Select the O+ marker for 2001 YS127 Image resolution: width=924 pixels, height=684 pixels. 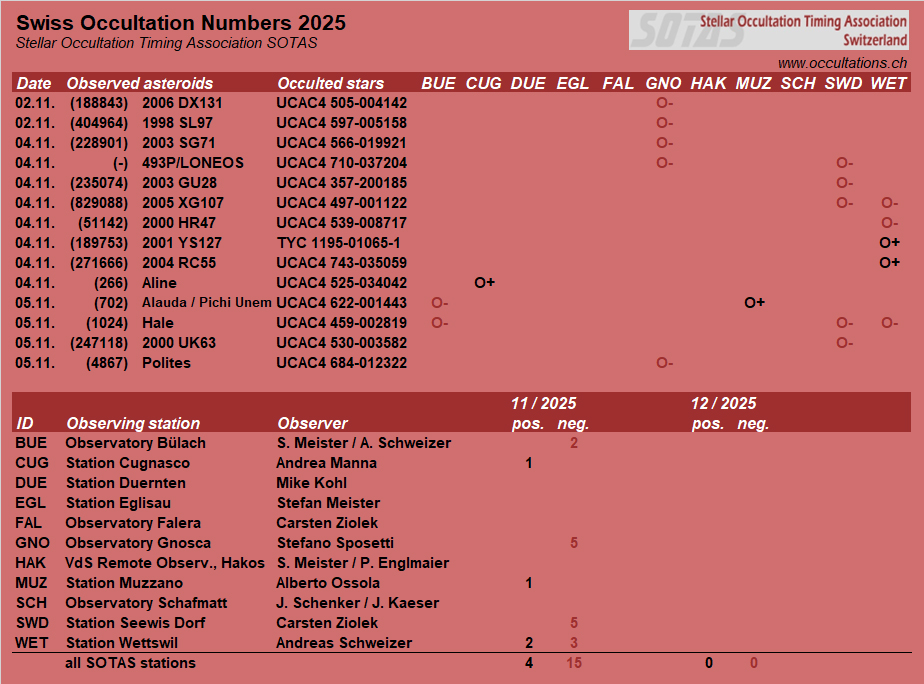pyautogui.click(x=889, y=243)
